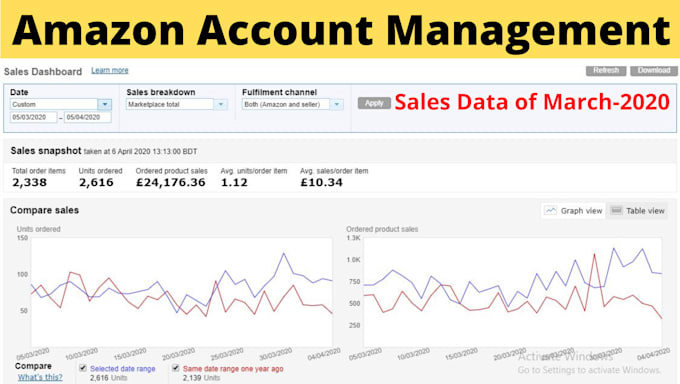Click the 2,139 Units comparison total
This screenshot has width=680, height=384.
(201, 378)
